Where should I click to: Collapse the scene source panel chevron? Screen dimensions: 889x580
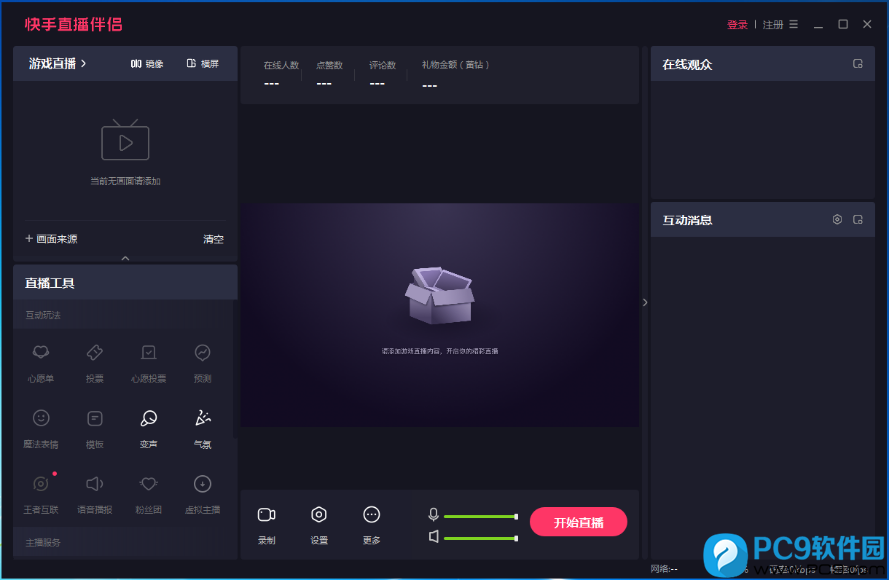125,258
